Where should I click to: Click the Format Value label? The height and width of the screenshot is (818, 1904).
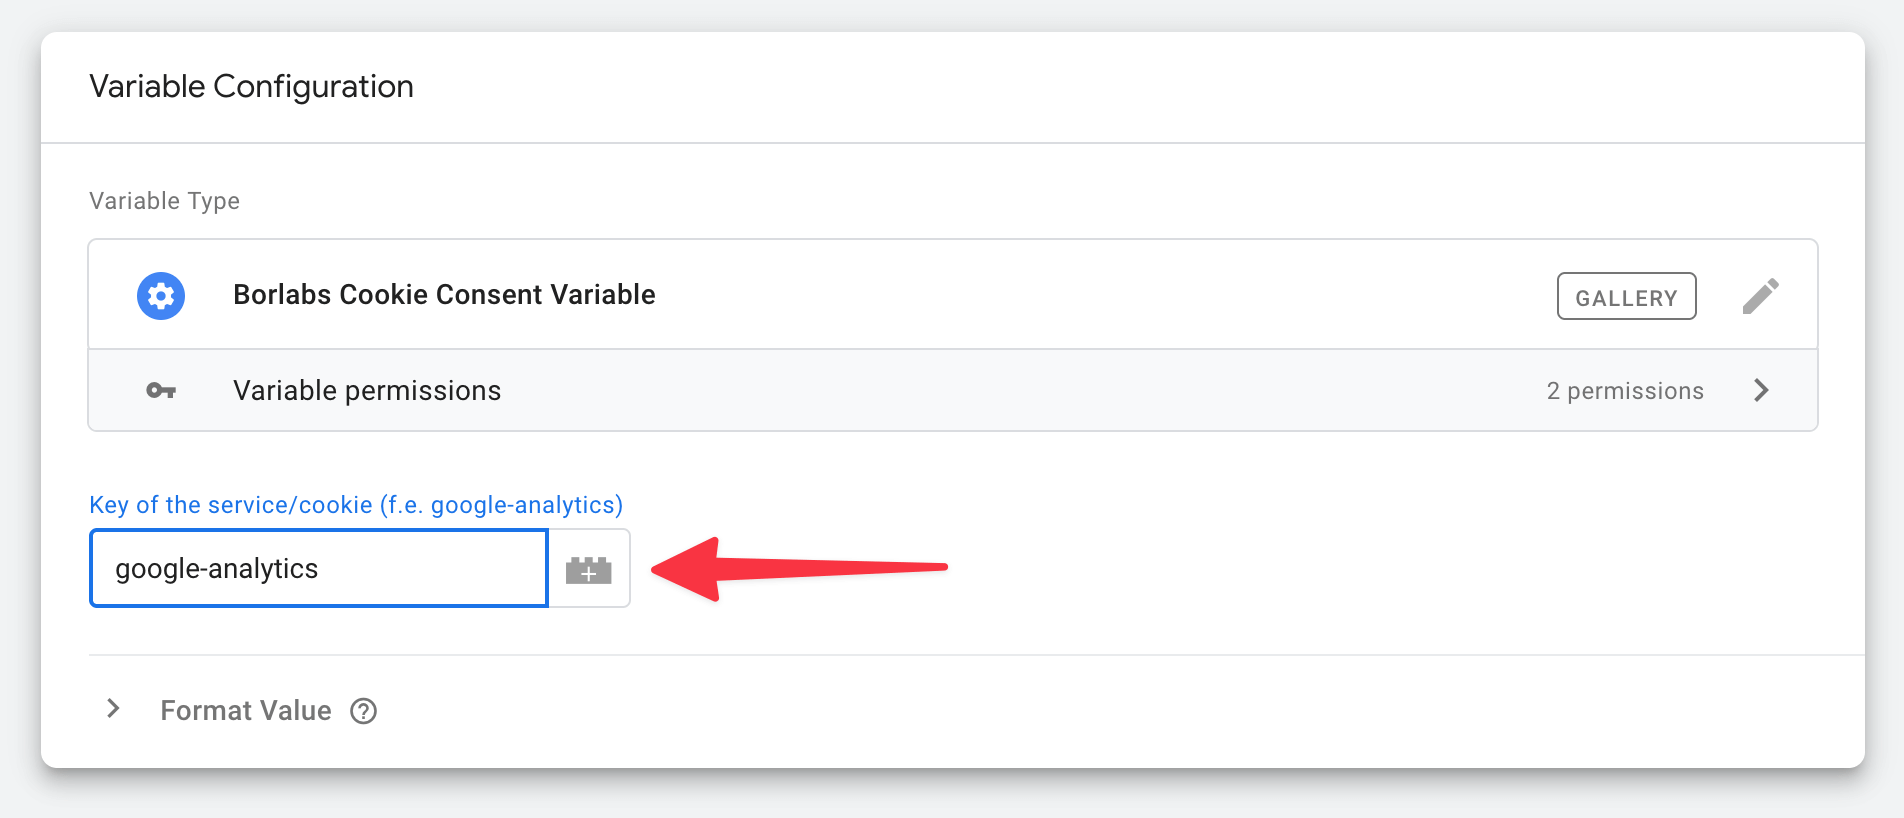click(x=246, y=711)
